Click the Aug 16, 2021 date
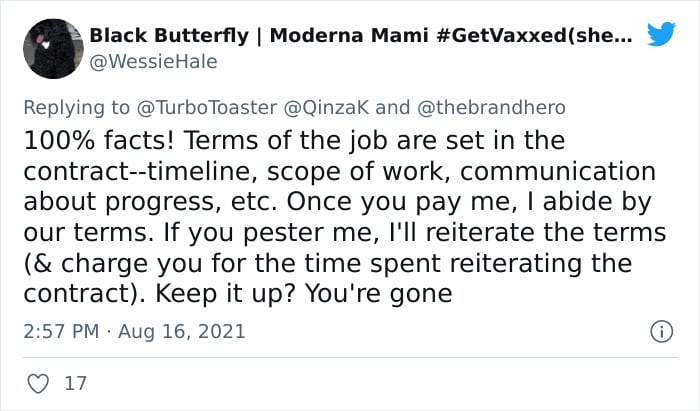 182,332
